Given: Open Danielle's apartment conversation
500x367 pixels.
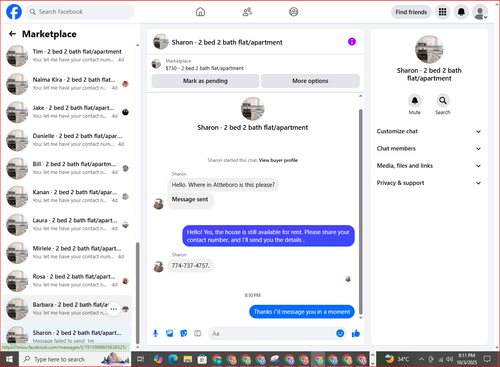Looking at the screenshot, I should tap(68, 140).
